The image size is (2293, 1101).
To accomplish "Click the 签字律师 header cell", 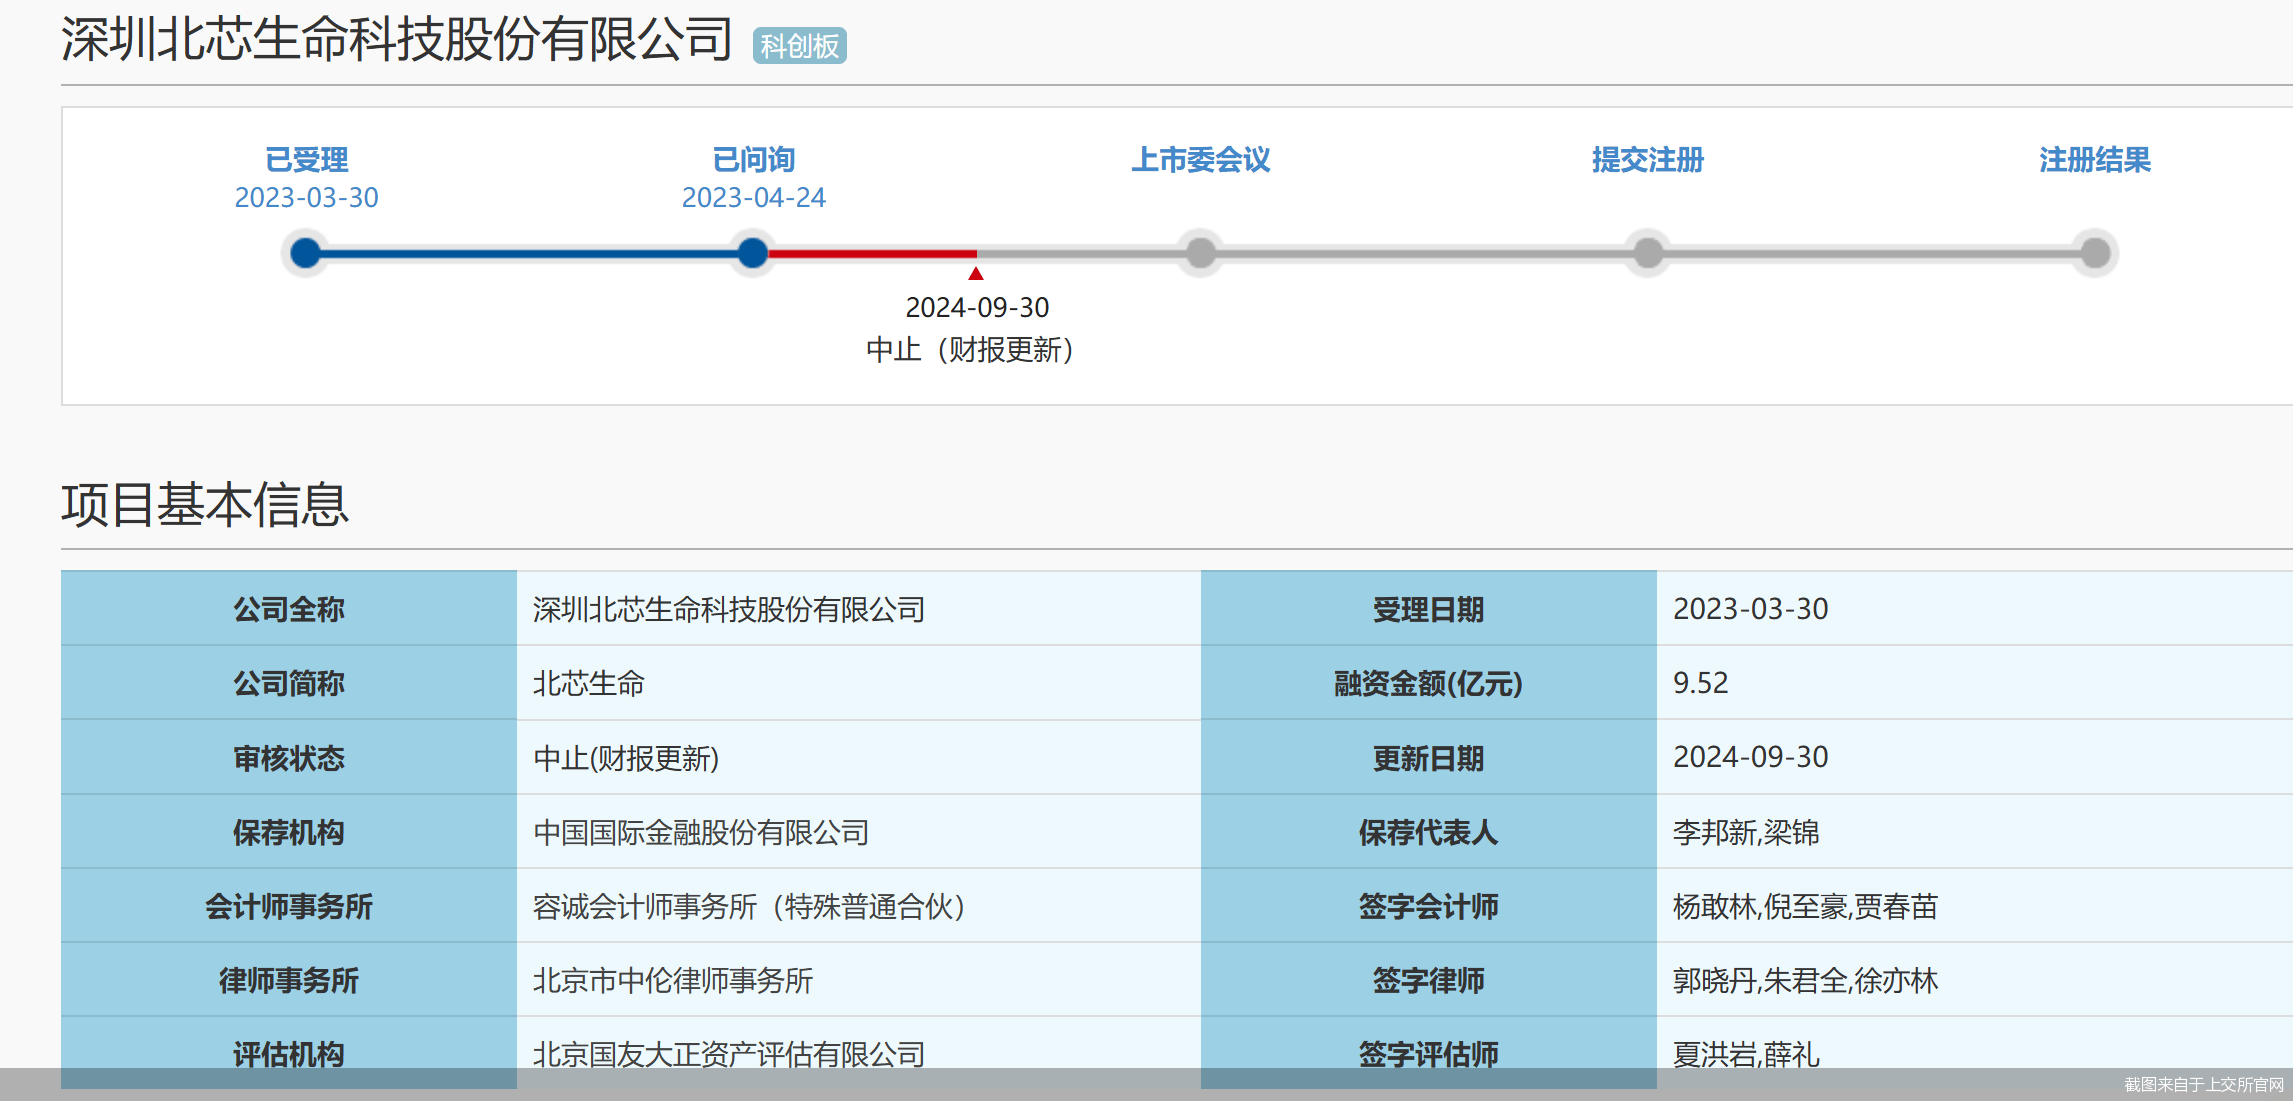I will point(1428,979).
